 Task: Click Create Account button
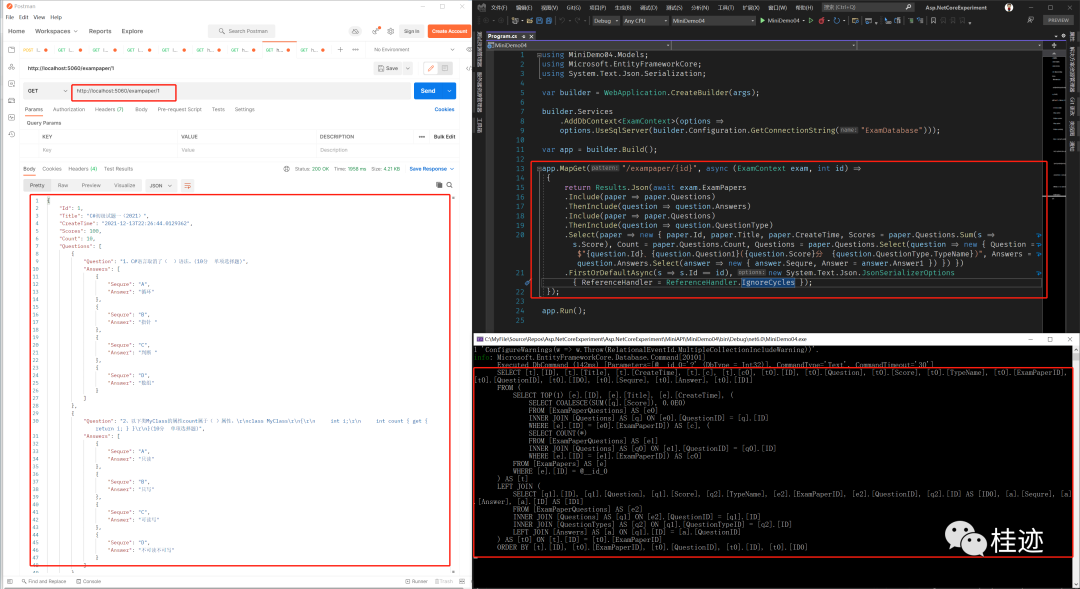(449, 31)
